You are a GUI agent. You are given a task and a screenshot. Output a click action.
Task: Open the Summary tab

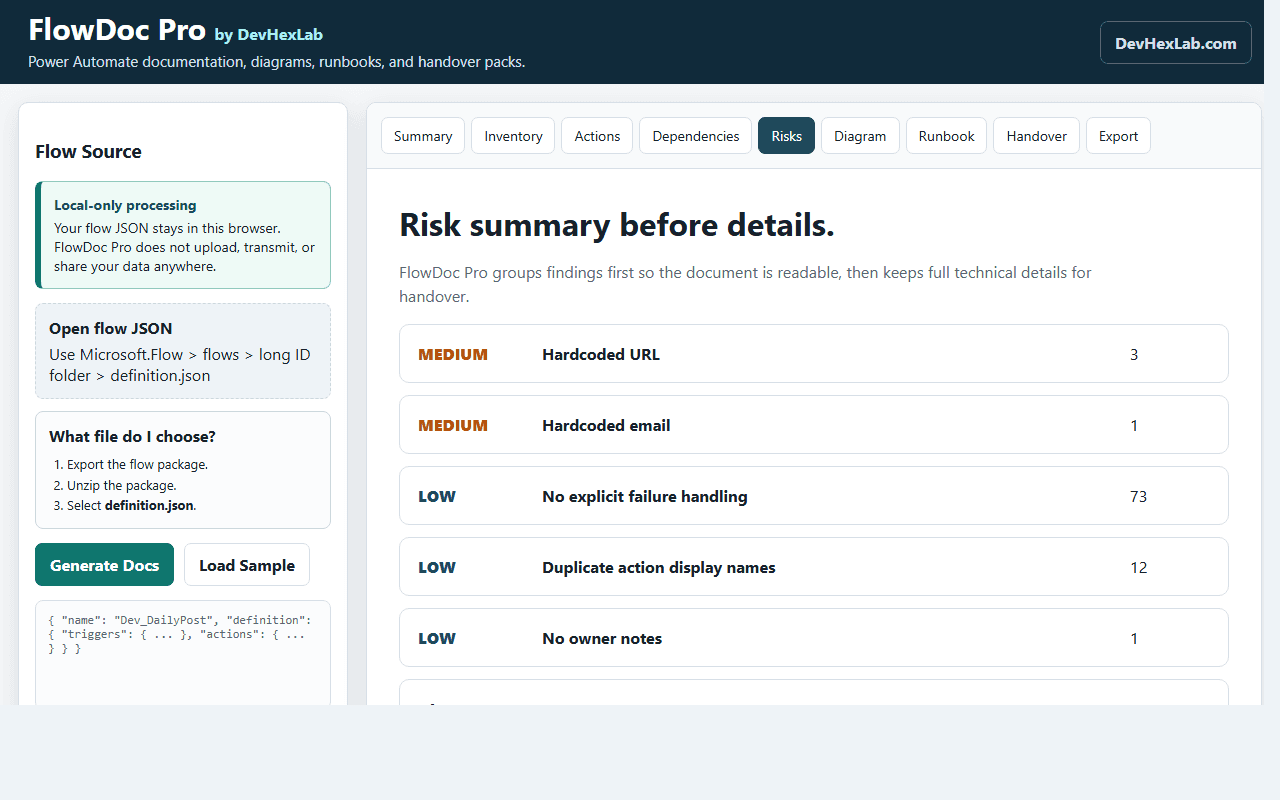tap(423, 136)
